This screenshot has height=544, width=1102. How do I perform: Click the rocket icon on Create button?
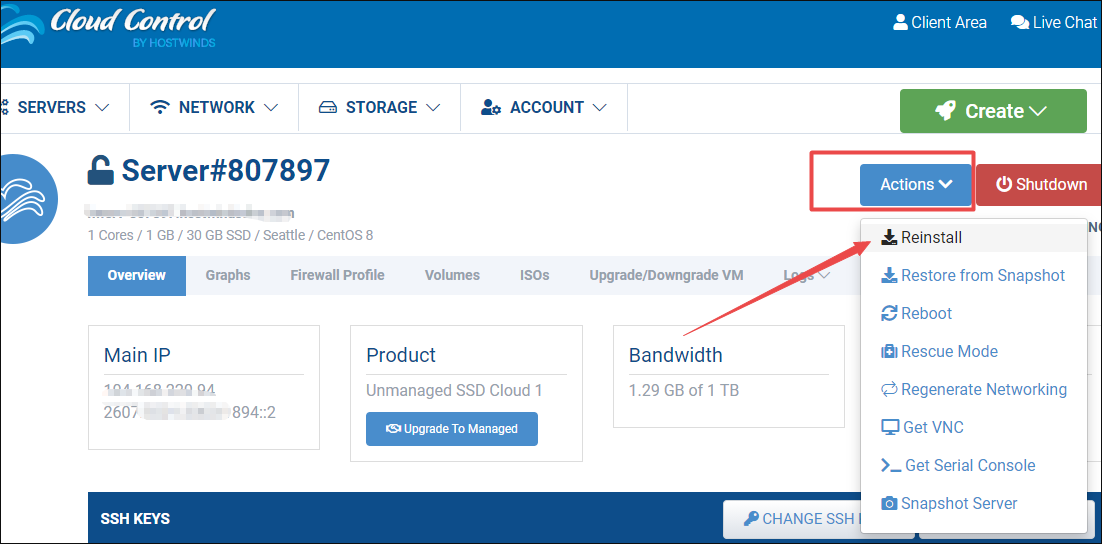click(945, 111)
